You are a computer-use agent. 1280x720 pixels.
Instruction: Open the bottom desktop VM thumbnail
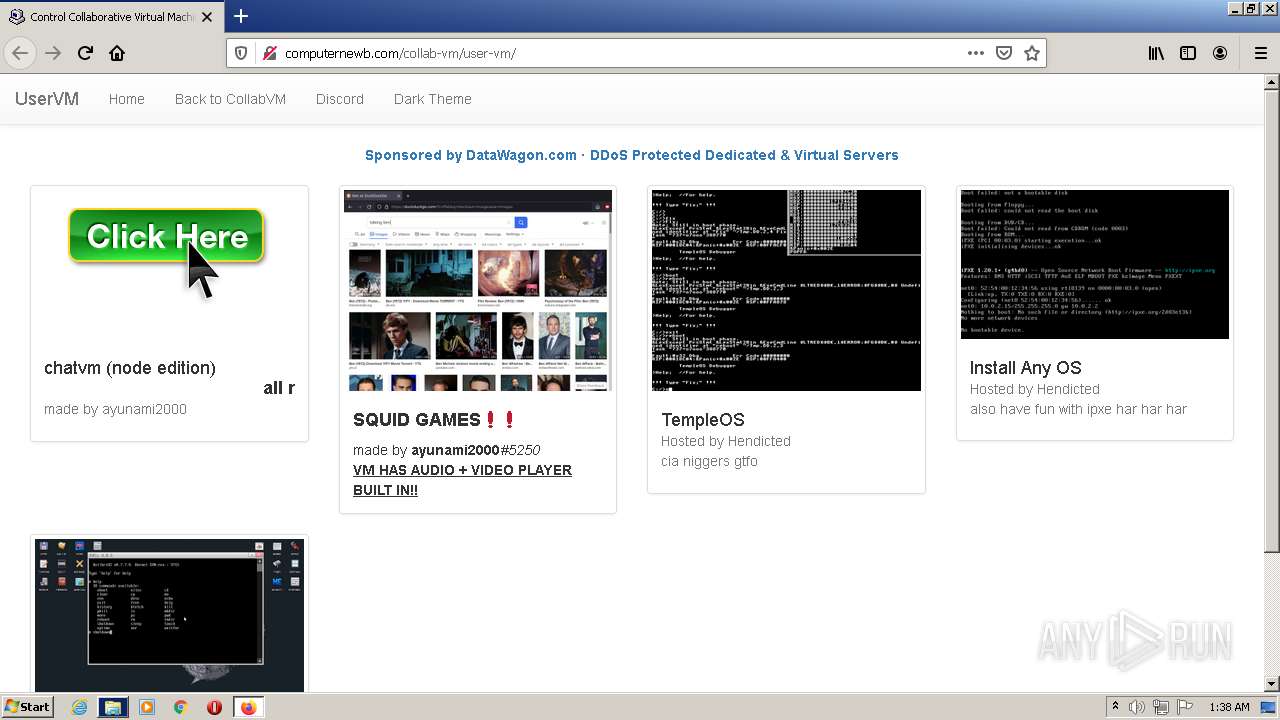(169, 615)
